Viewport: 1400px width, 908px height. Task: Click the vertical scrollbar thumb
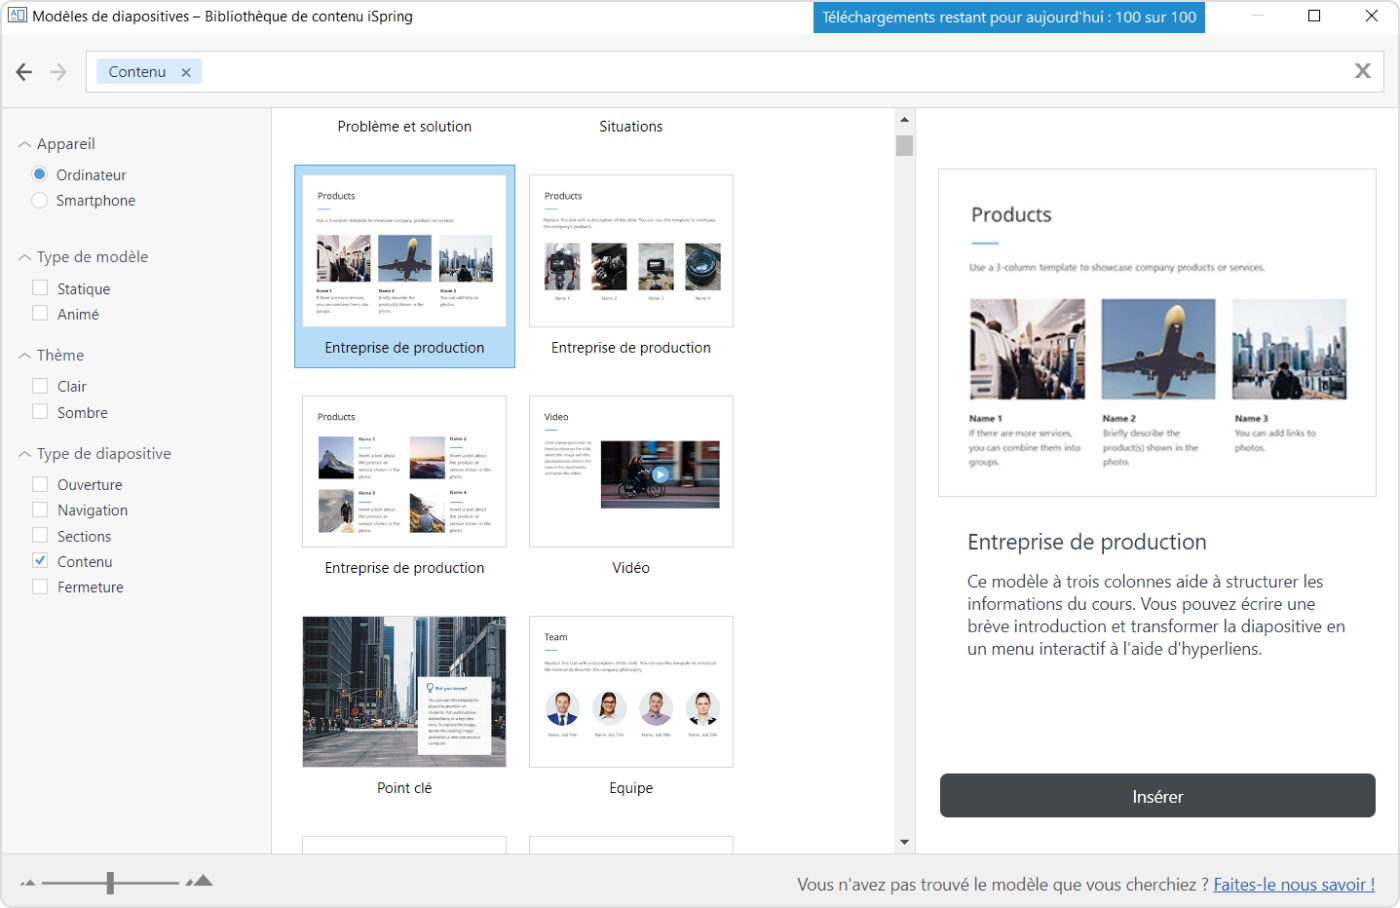(x=904, y=146)
